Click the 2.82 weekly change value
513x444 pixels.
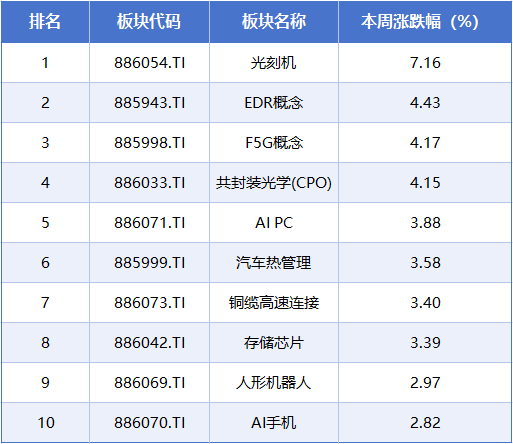(425, 423)
